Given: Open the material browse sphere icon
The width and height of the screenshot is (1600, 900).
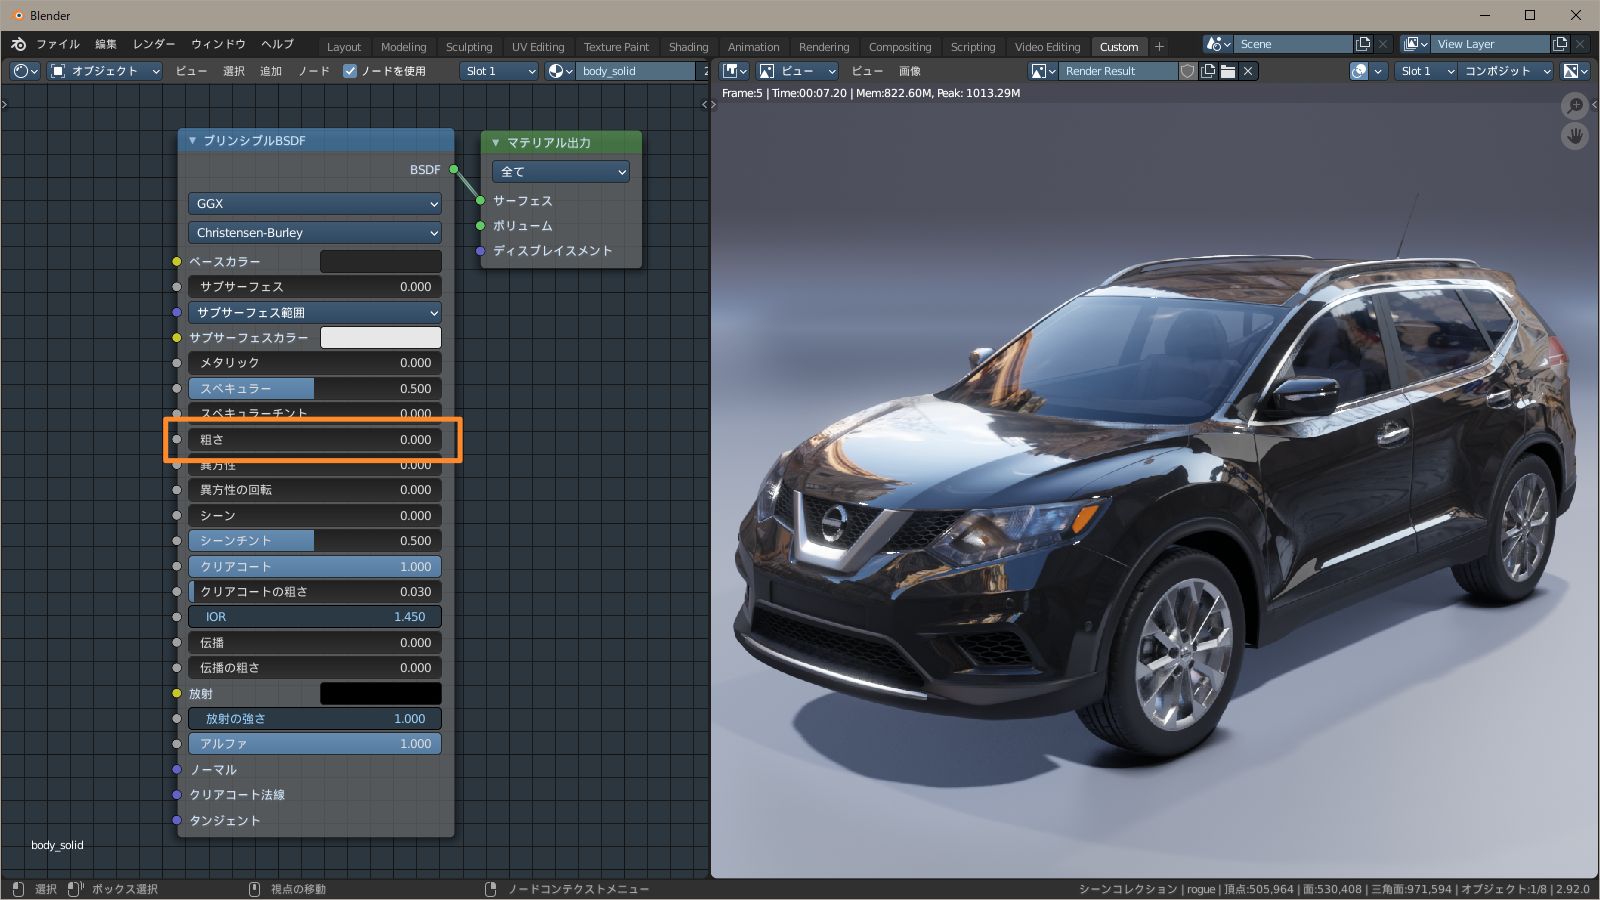Looking at the screenshot, I should 560,71.
